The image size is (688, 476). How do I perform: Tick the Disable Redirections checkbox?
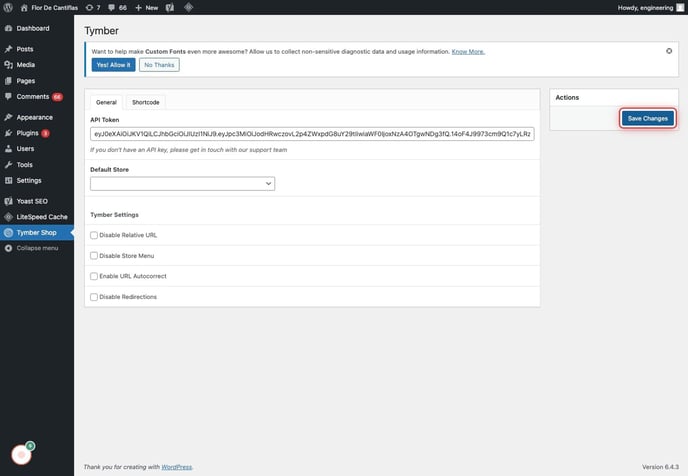point(94,297)
